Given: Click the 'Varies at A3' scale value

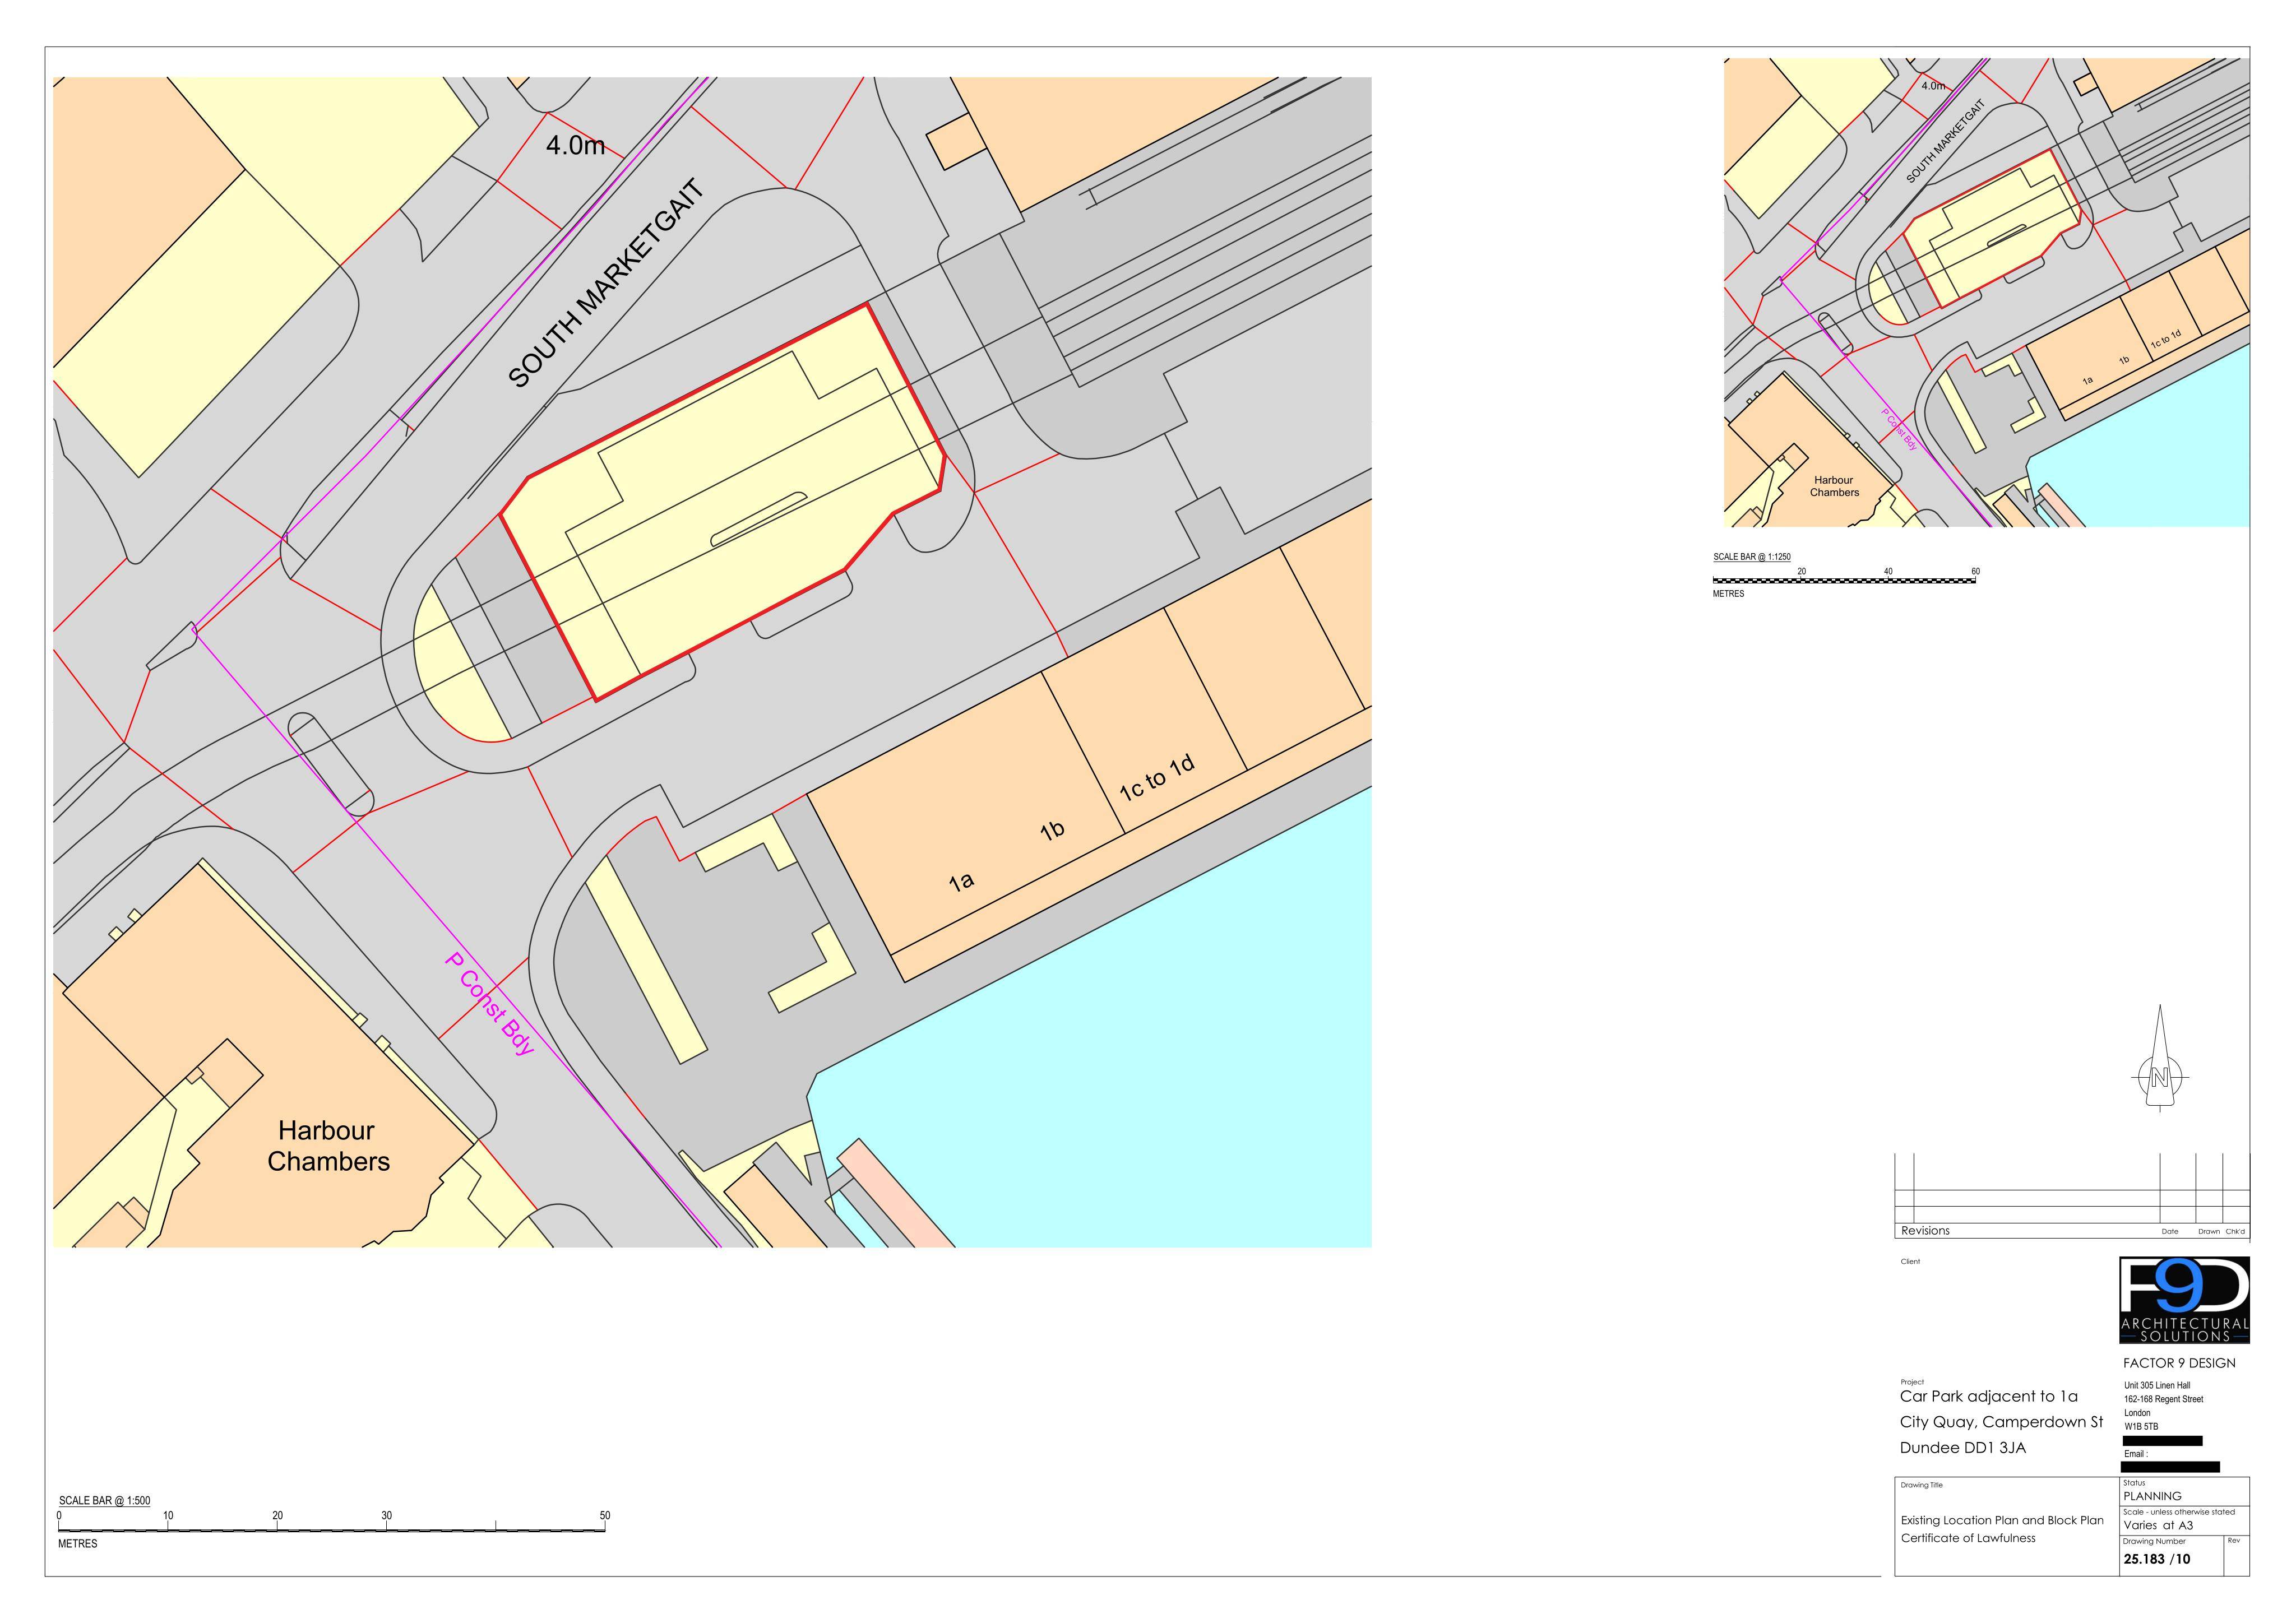Looking at the screenshot, I should [2158, 1525].
